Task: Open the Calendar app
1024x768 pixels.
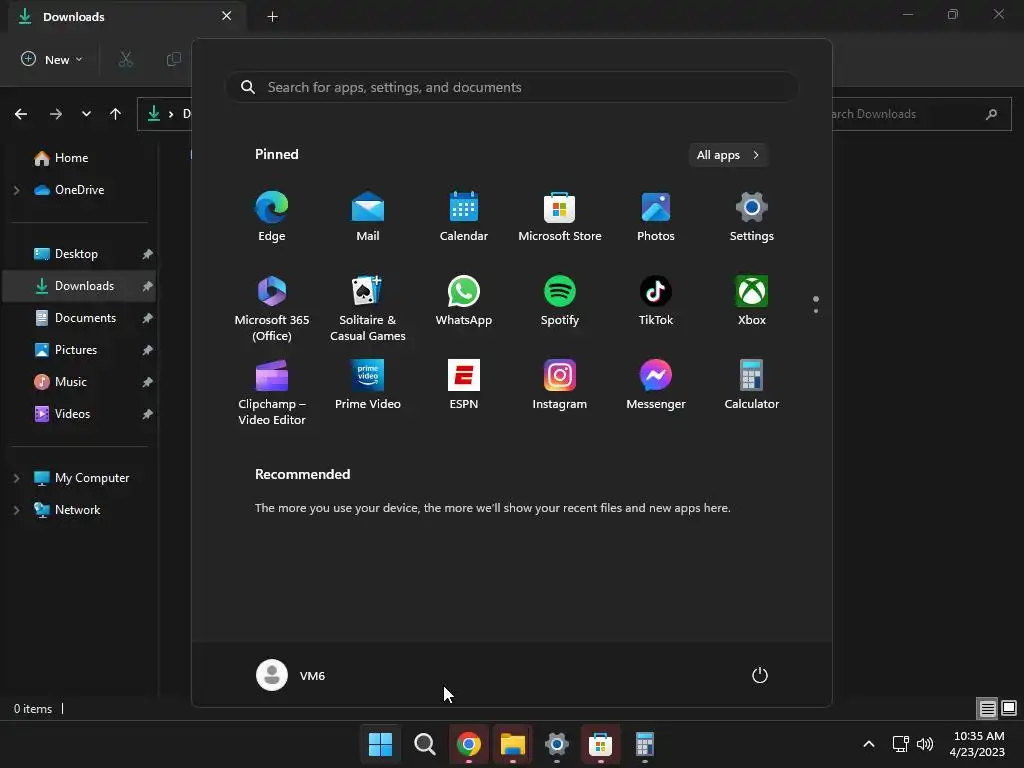Action: [x=464, y=217]
